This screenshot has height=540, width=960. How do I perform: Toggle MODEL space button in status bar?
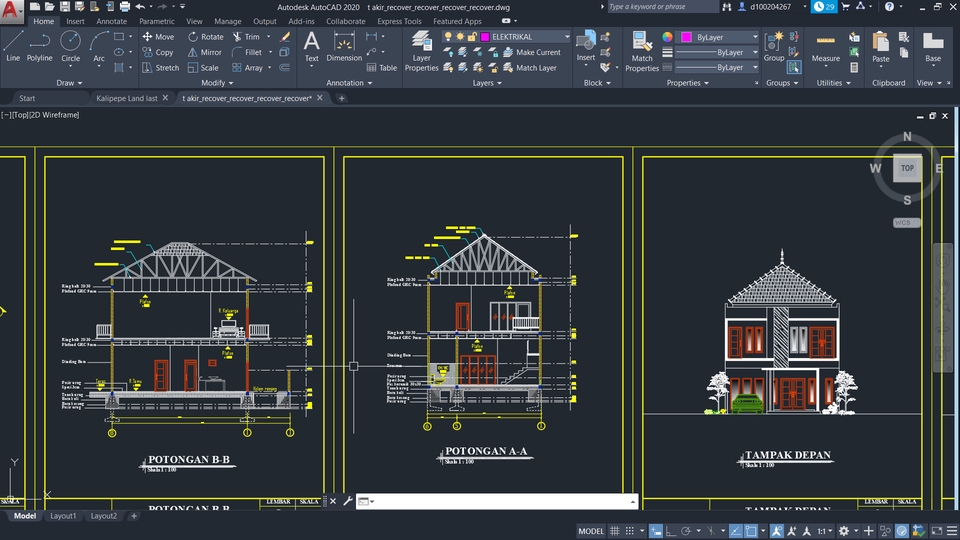(x=591, y=531)
